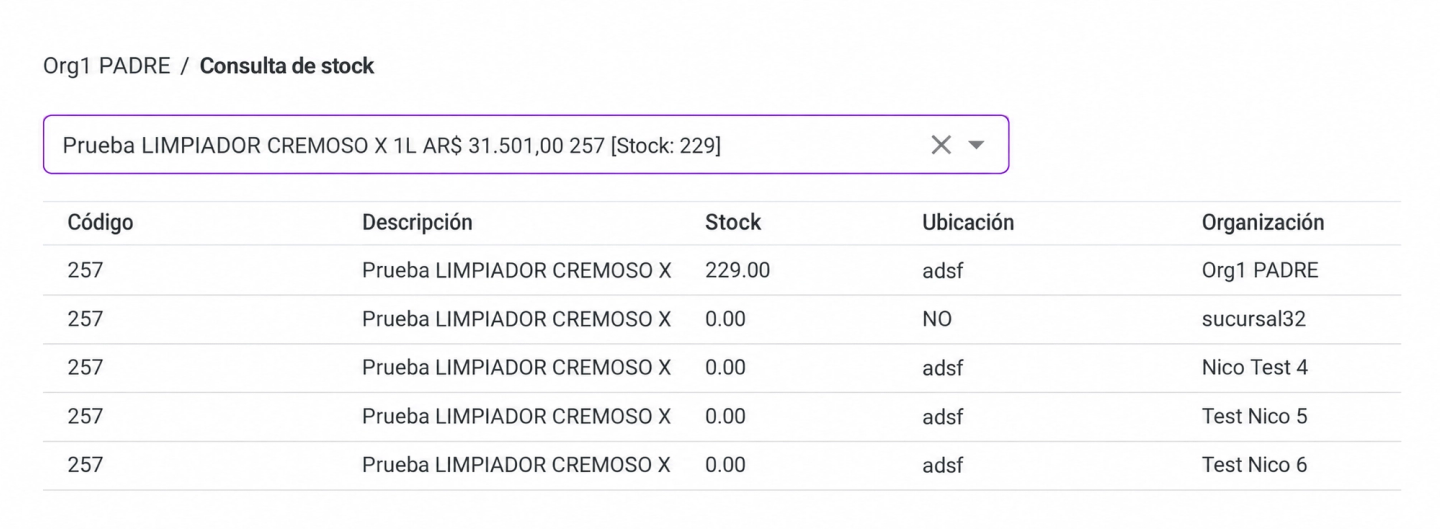
Task: Click adsf location in Org1 PADRE row
Action: pos(942,270)
